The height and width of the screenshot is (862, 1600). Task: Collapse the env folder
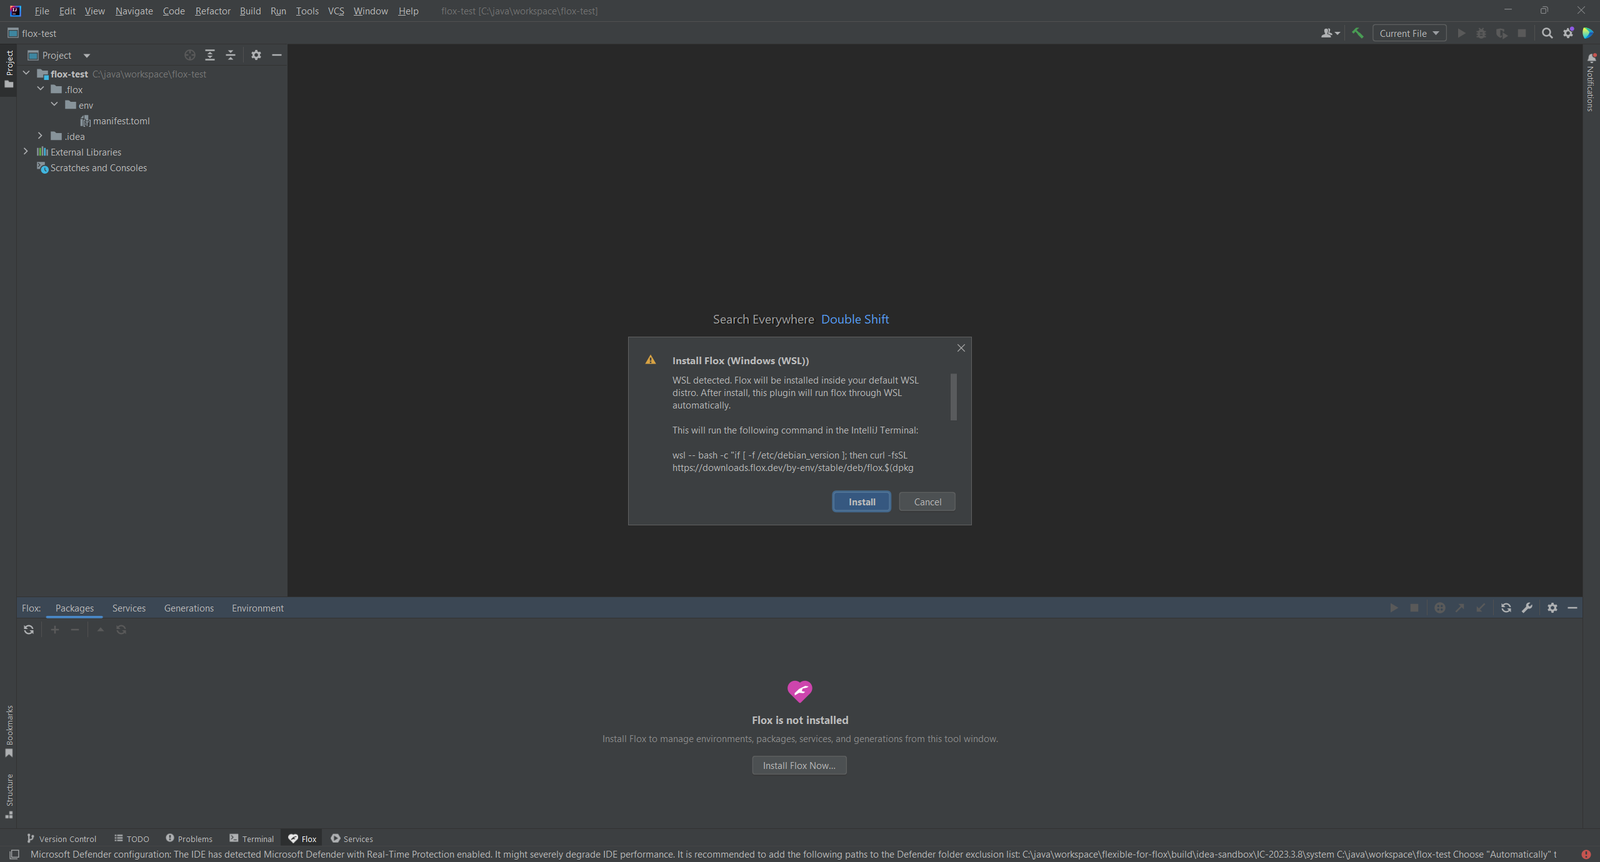55,105
